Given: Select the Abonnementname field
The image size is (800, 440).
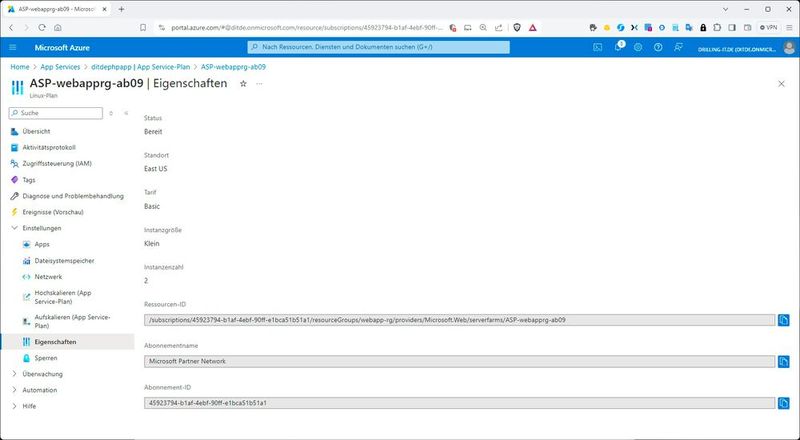Looking at the screenshot, I should point(460,361).
